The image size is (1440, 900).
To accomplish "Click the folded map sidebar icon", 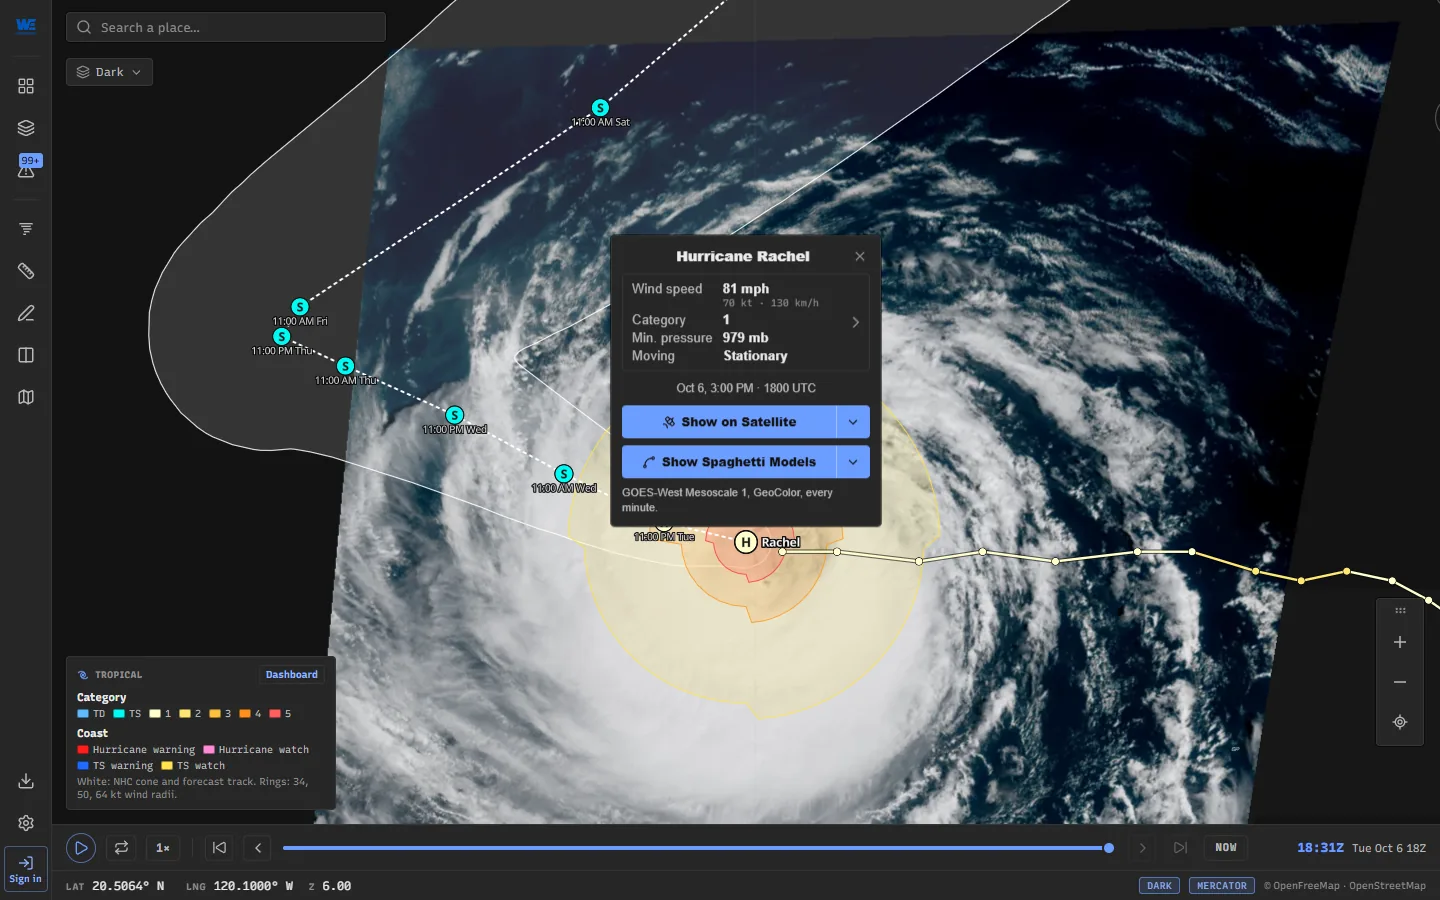I will 26,397.
